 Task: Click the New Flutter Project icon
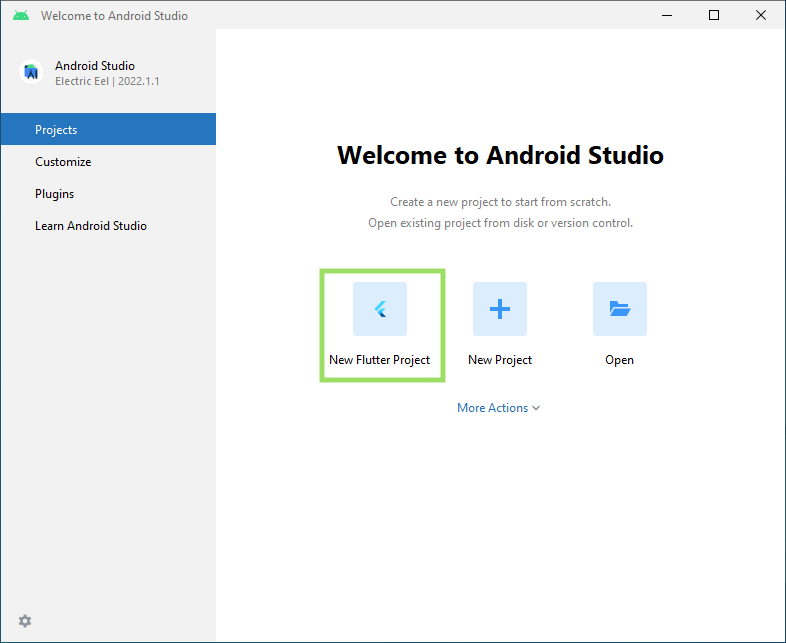[379, 309]
